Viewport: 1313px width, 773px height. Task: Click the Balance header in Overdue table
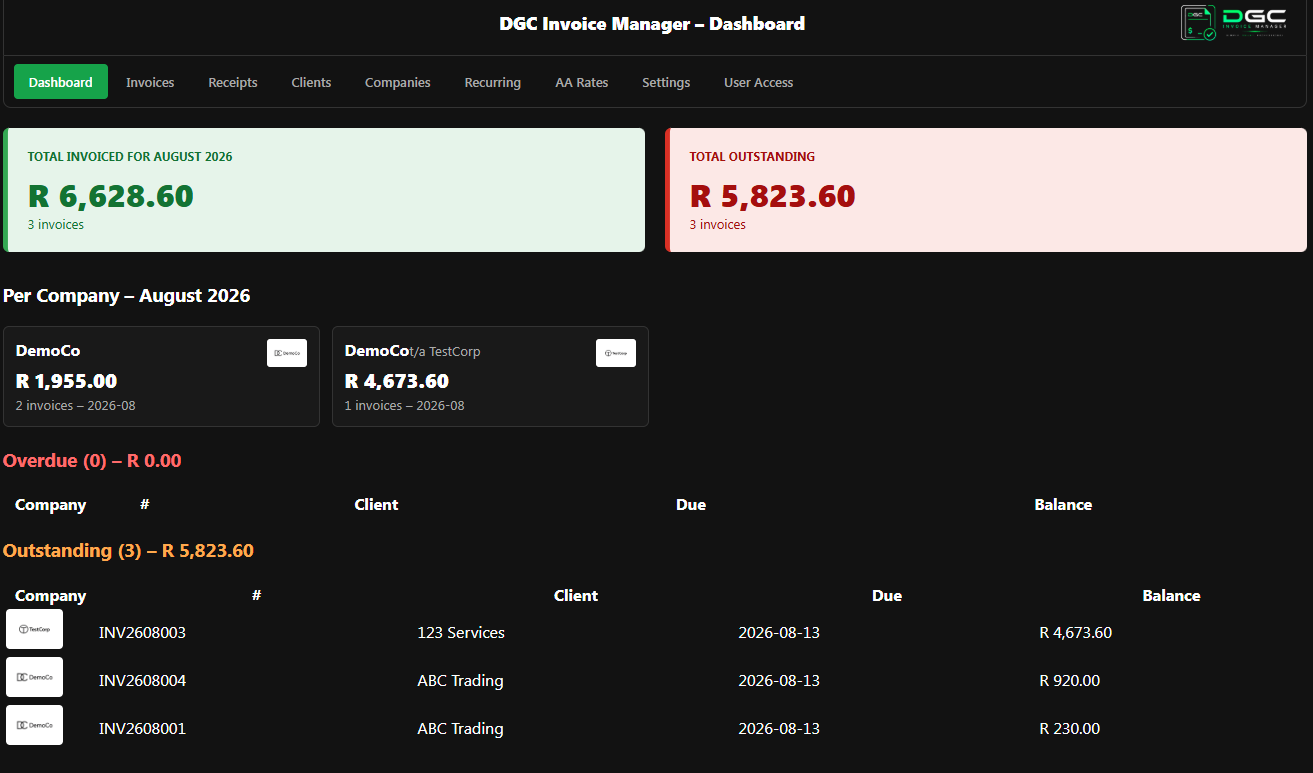(x=1063, y=505)
